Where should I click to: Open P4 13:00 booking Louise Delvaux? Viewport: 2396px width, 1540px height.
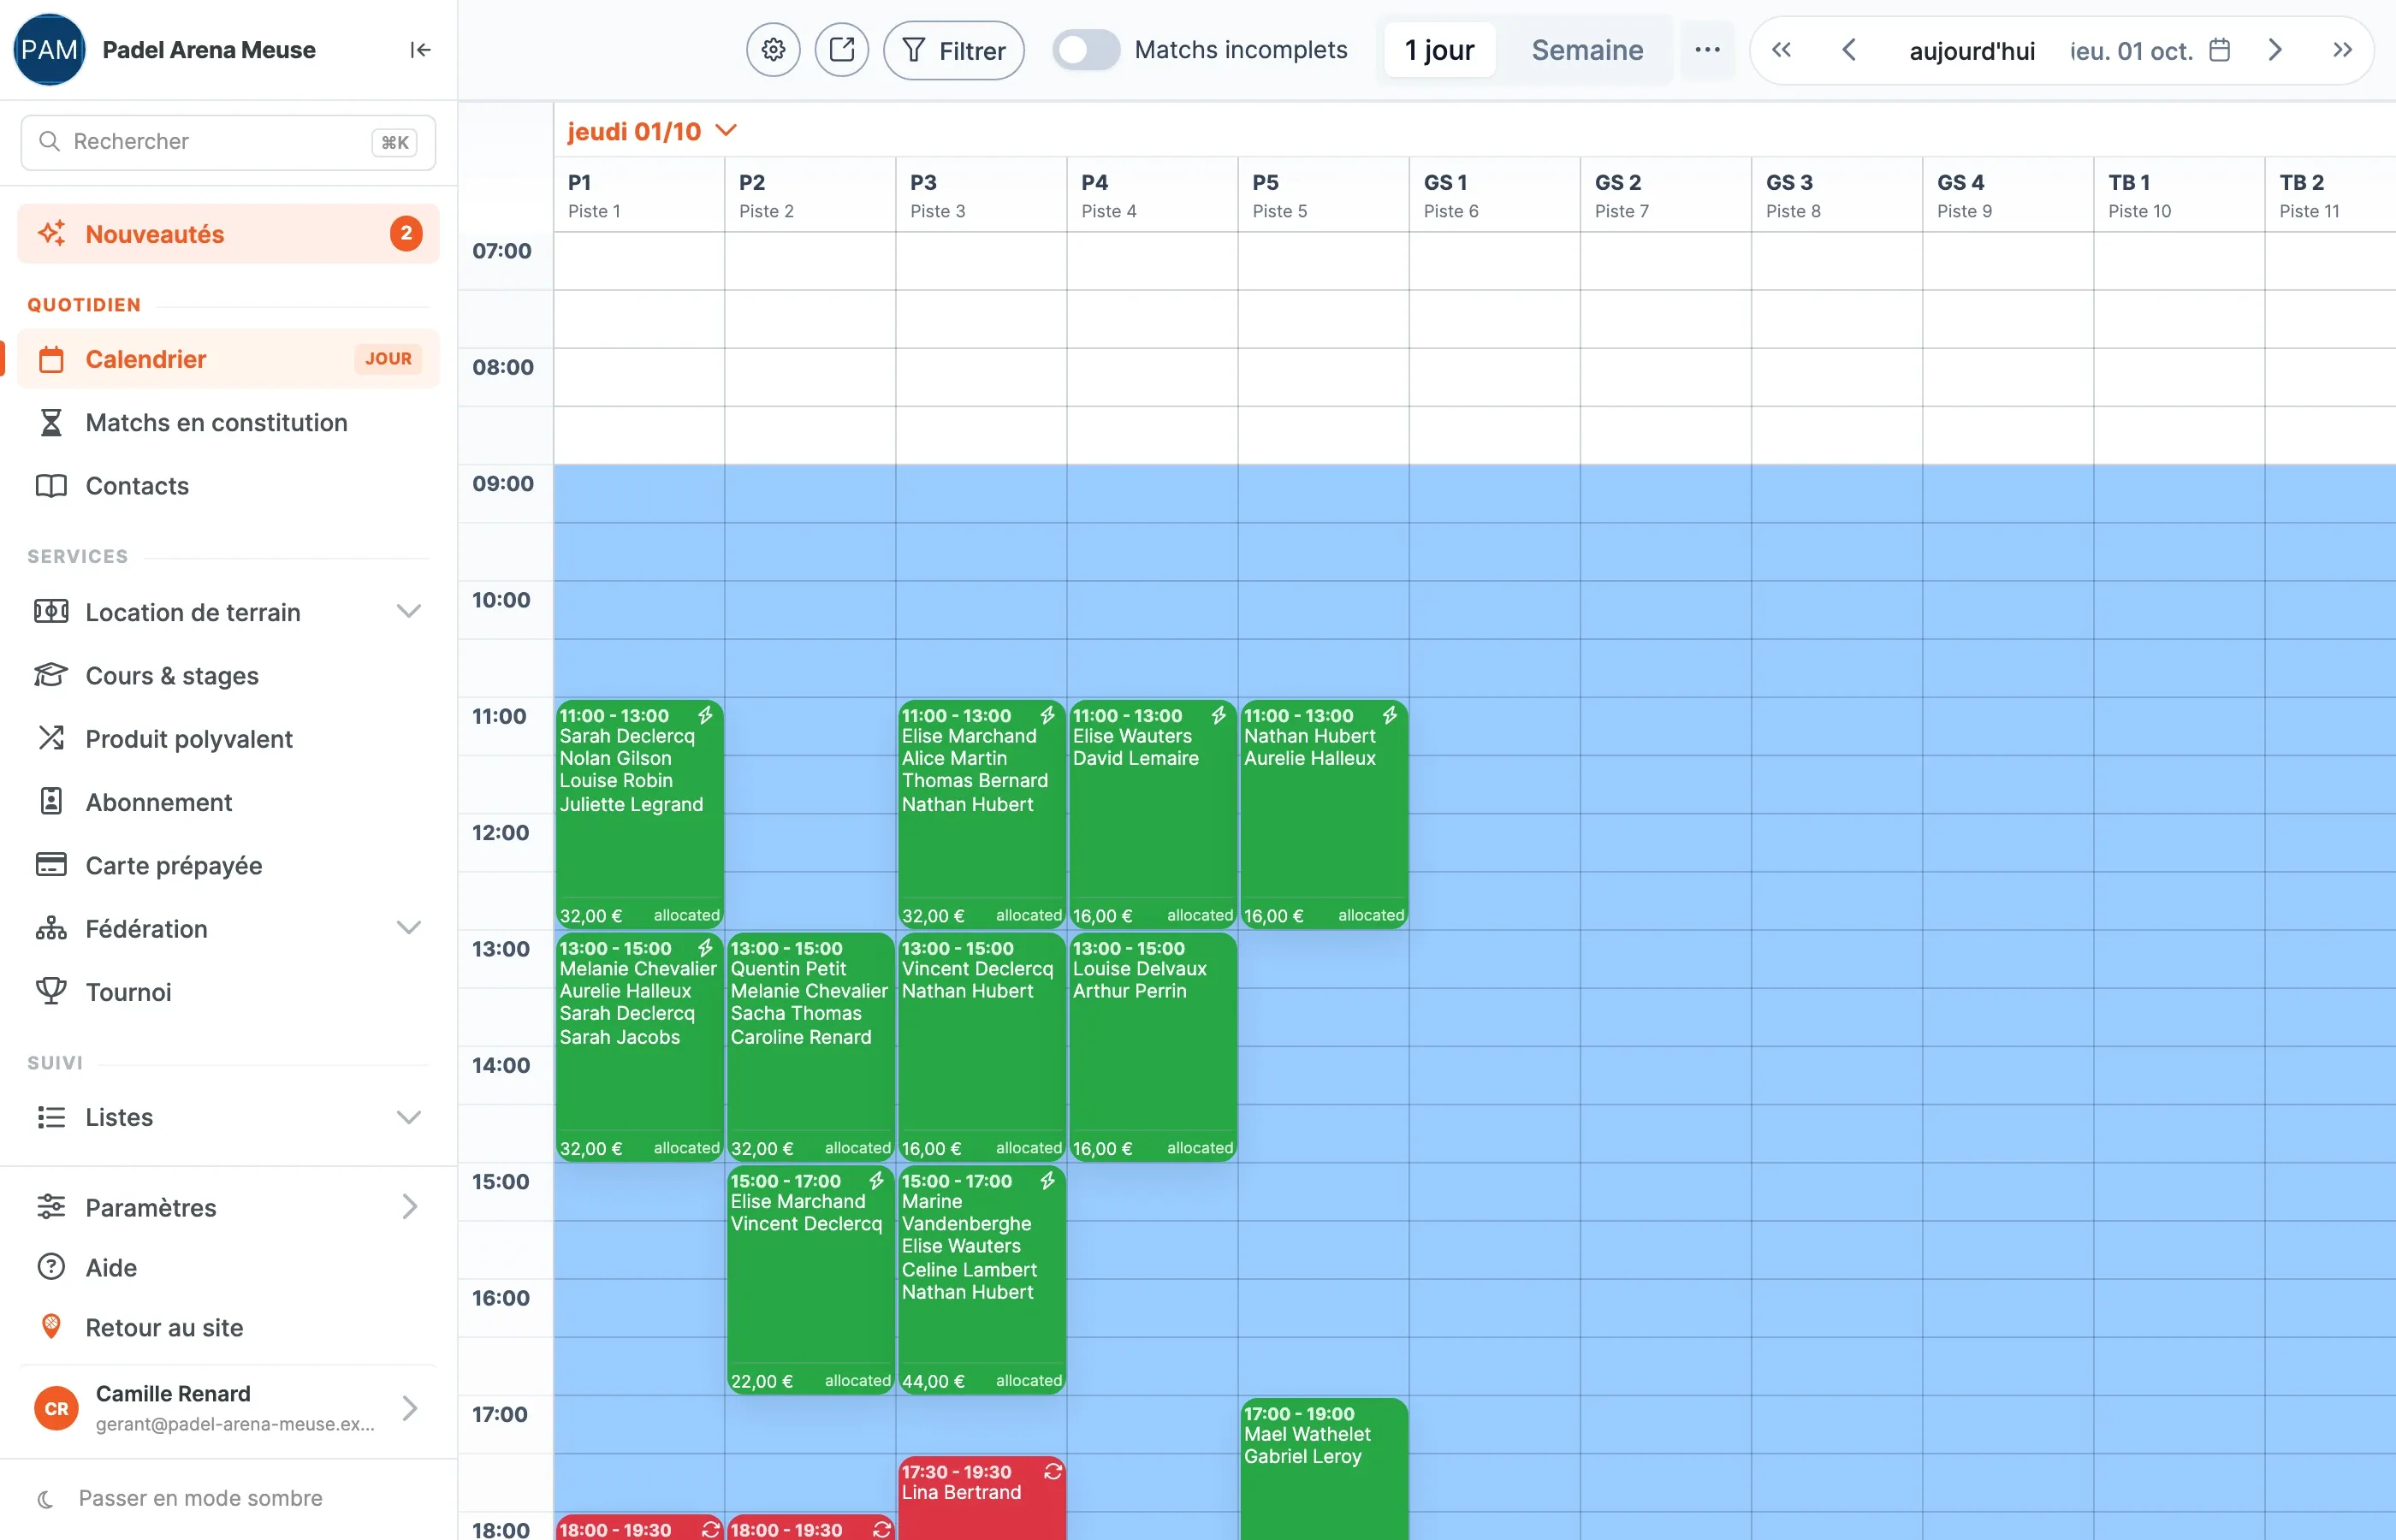[1153, 1047]
